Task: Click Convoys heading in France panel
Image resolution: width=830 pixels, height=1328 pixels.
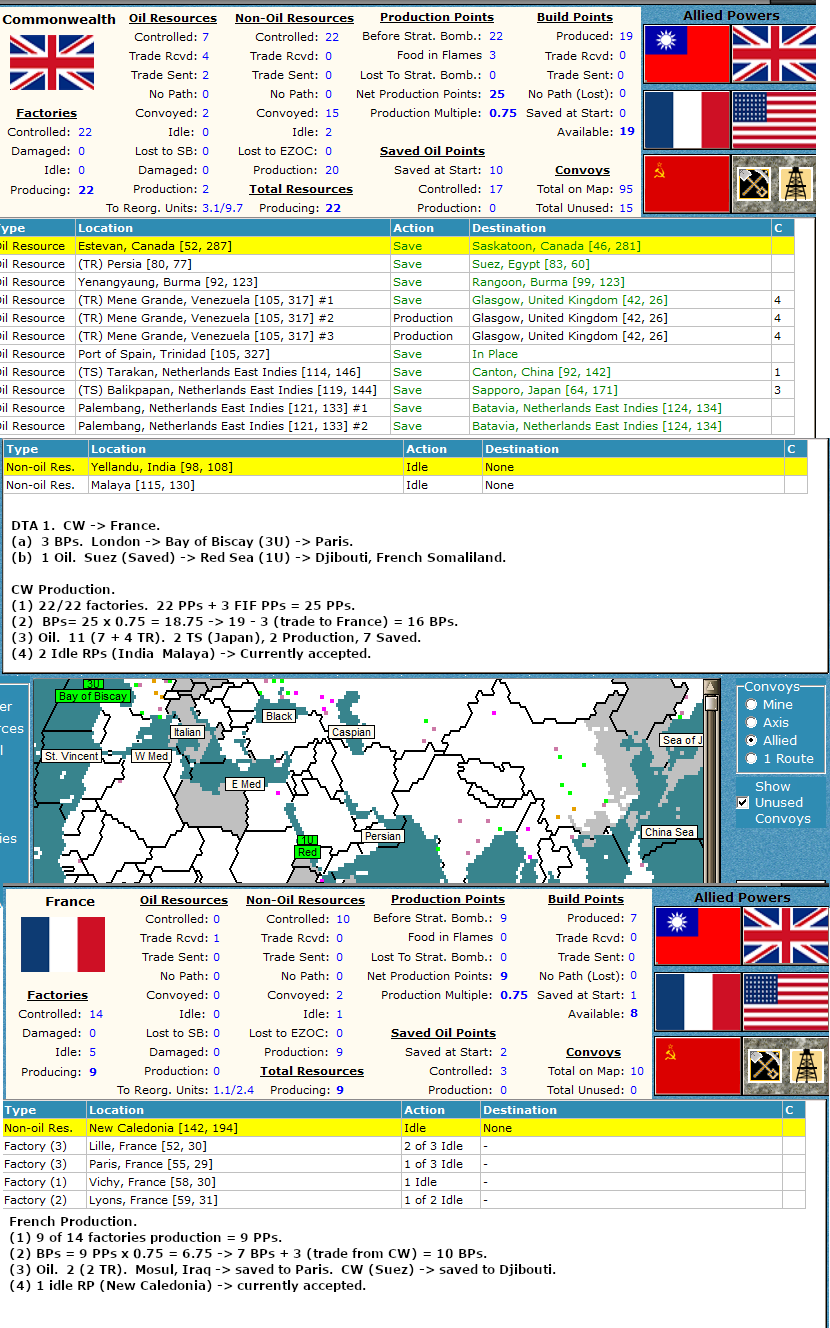Action: pyautogui.click(x=594, y=1052)
